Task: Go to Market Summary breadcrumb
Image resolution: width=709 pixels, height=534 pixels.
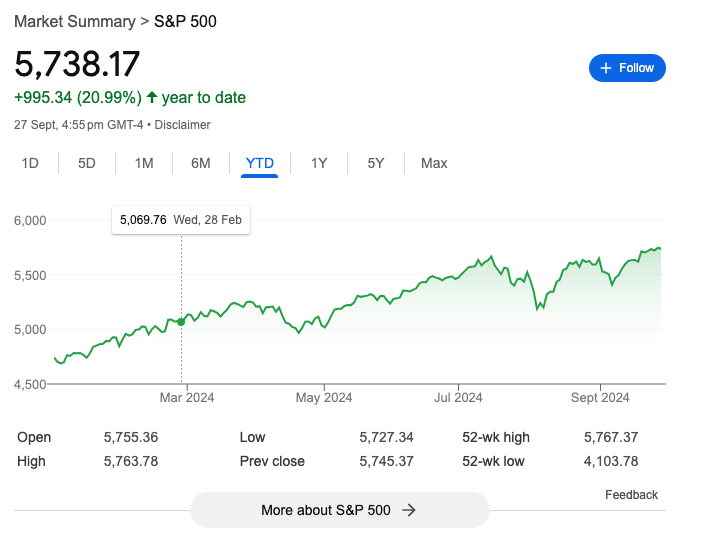Action: click(x=74, y=21)
